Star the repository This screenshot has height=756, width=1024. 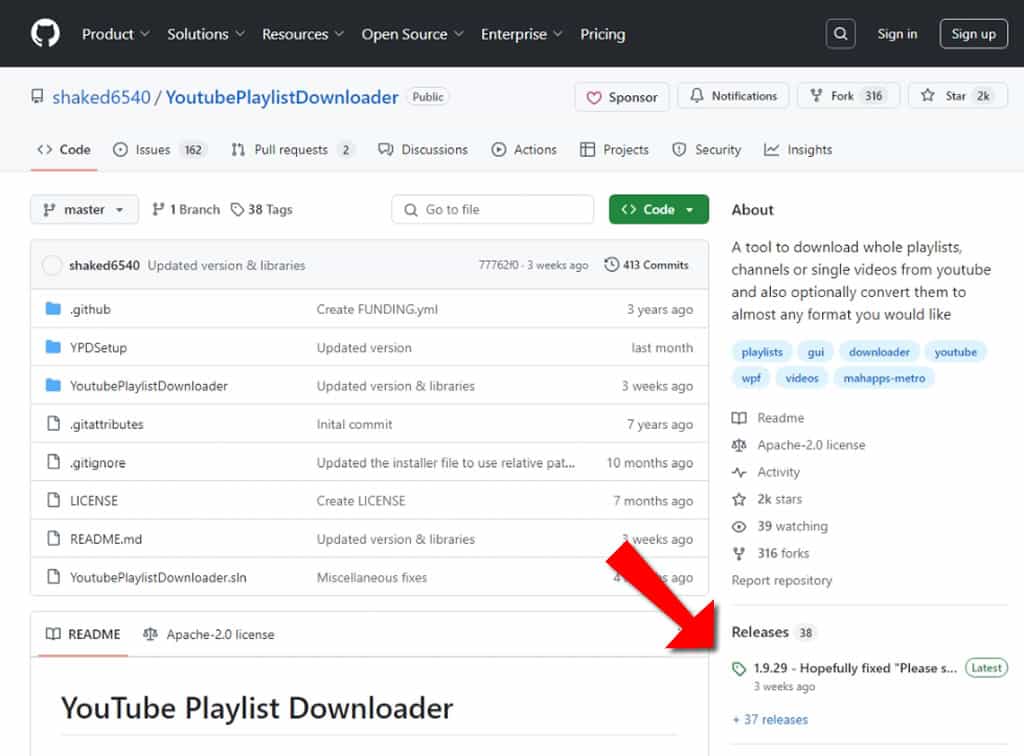(x=958, y=96)
